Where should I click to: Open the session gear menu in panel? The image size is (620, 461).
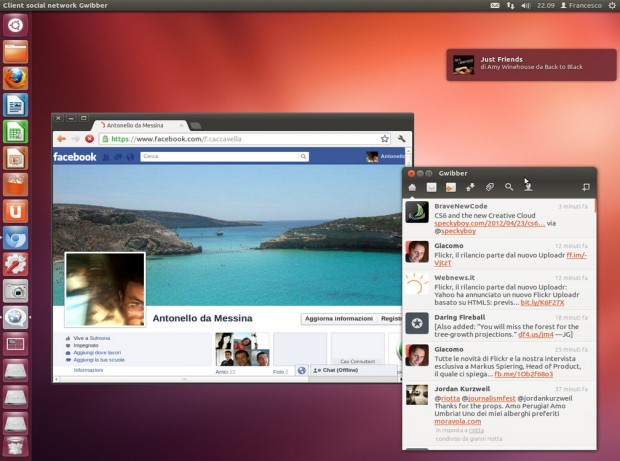point(612,6)
